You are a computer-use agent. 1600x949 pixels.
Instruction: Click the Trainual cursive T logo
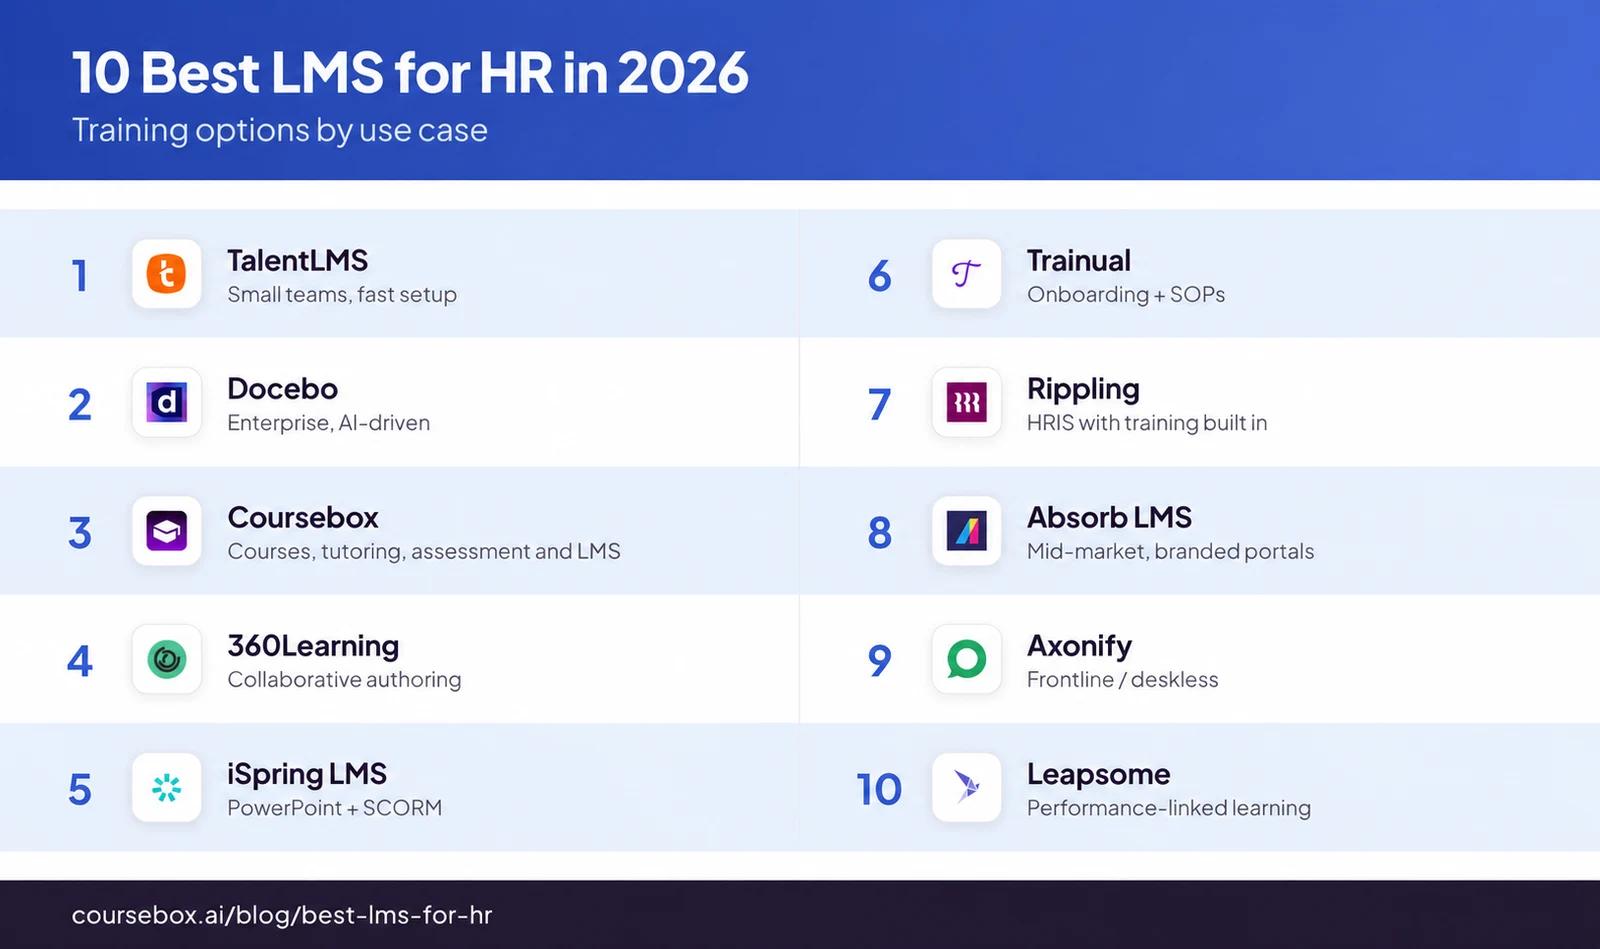(x=967, y=274)
